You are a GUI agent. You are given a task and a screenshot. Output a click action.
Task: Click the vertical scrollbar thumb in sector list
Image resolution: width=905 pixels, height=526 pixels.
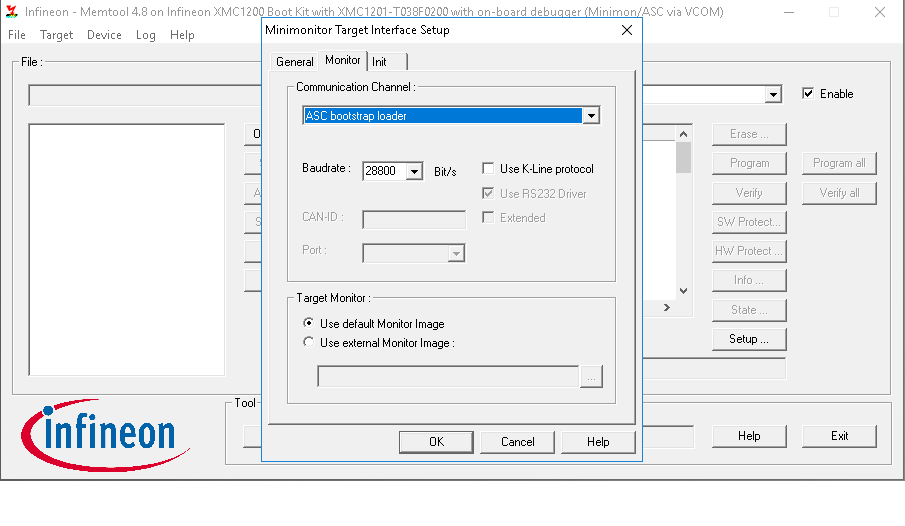pos(683,157)
